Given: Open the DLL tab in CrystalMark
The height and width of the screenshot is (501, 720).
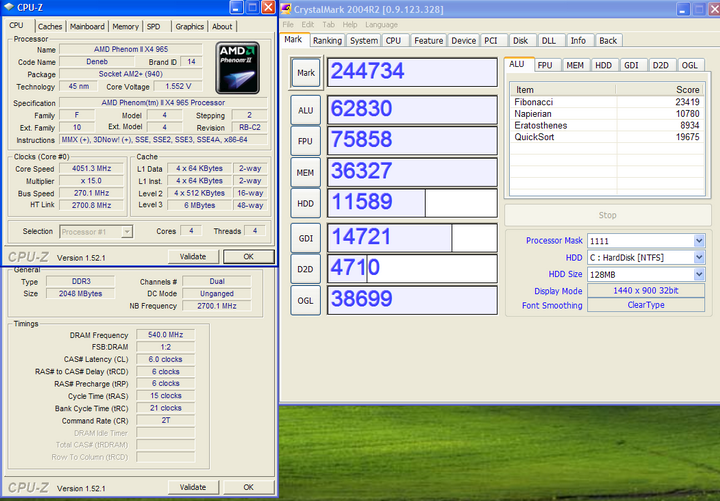Looking at the screenshot, I should [549, 41].
